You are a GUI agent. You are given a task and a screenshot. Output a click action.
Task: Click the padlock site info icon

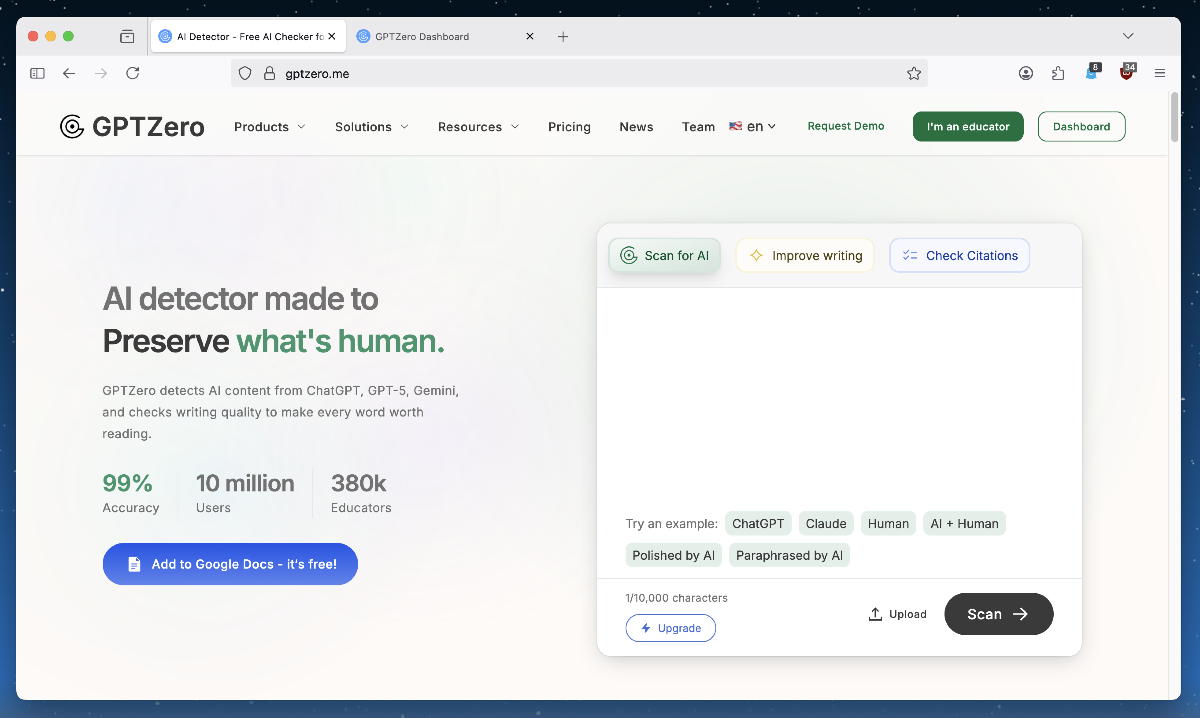pos(269,73)
